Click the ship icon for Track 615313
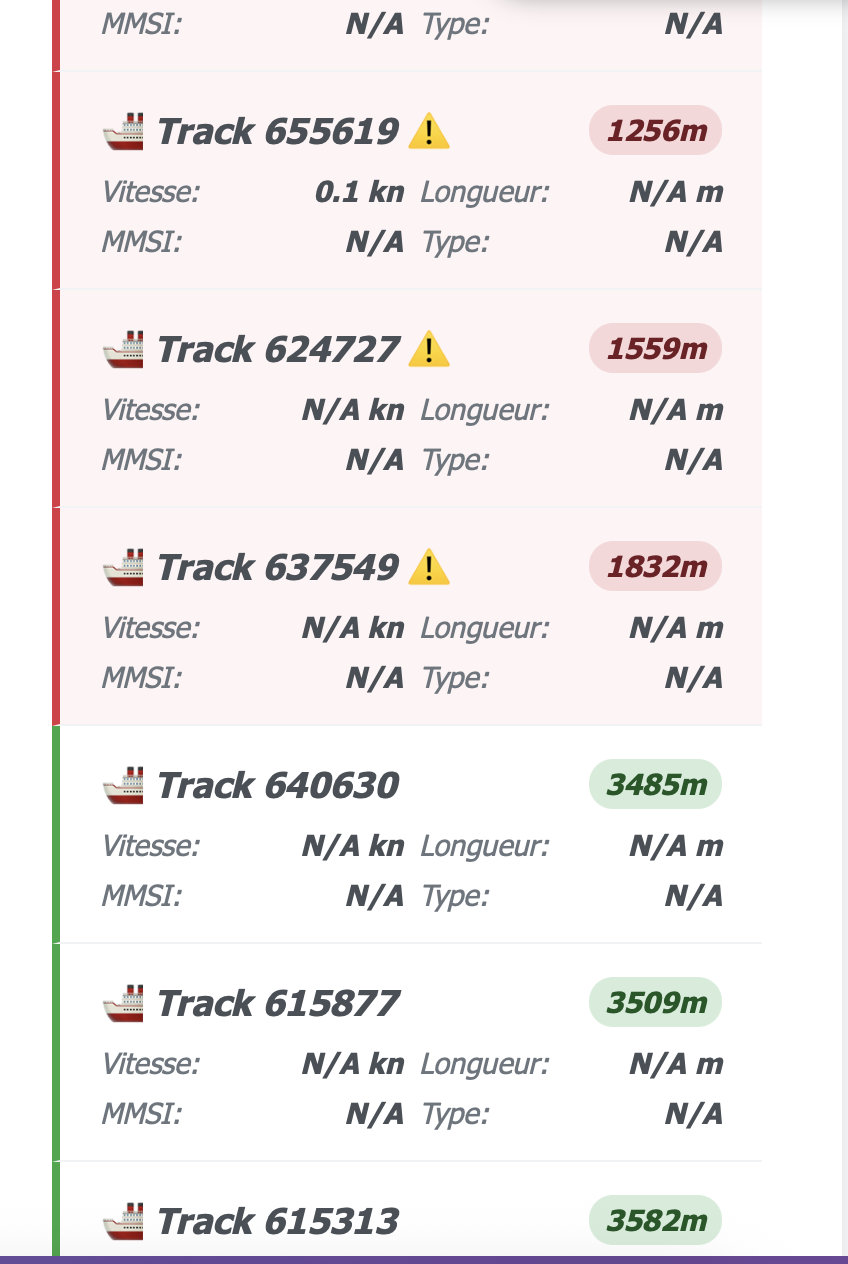Screen dimensions: 848x1264 pos(124,1220)
